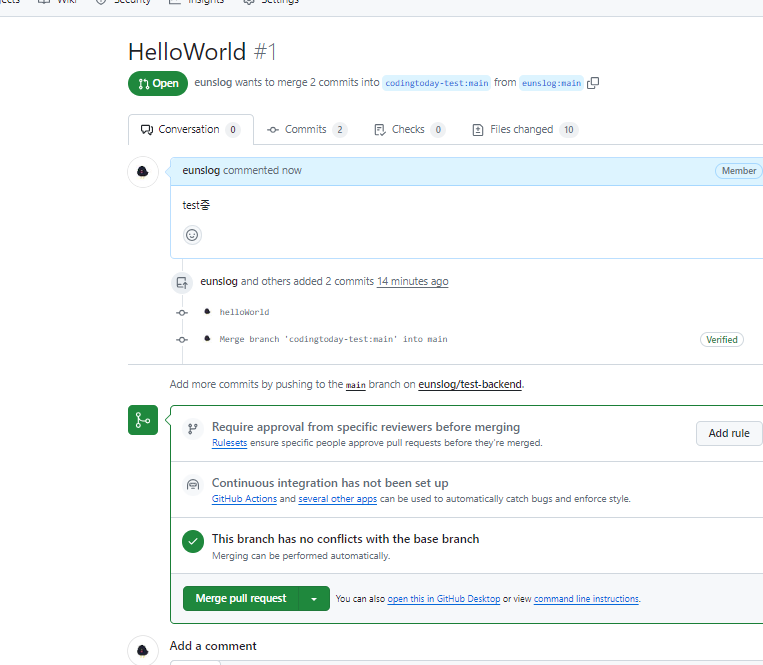Add a reaction with the smiley icon
Viewport: 763px width, 665px height.
click(x=192, y=235)
